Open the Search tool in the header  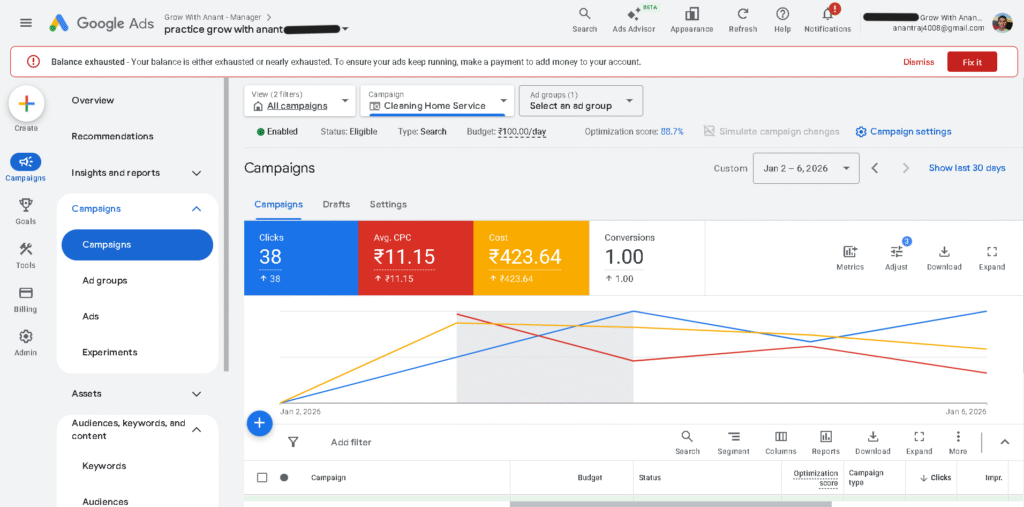click(x=584, y=20)
